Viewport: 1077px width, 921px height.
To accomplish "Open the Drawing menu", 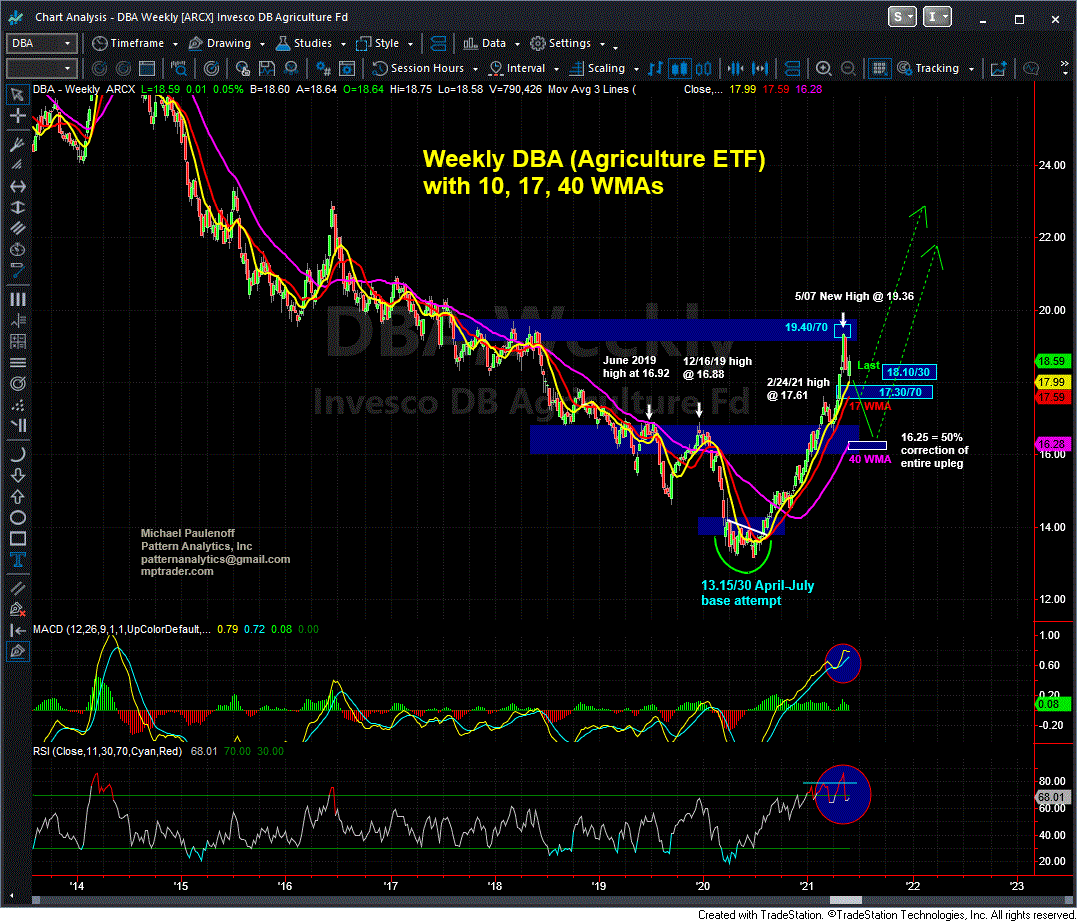I will click(x=228, y=43).
